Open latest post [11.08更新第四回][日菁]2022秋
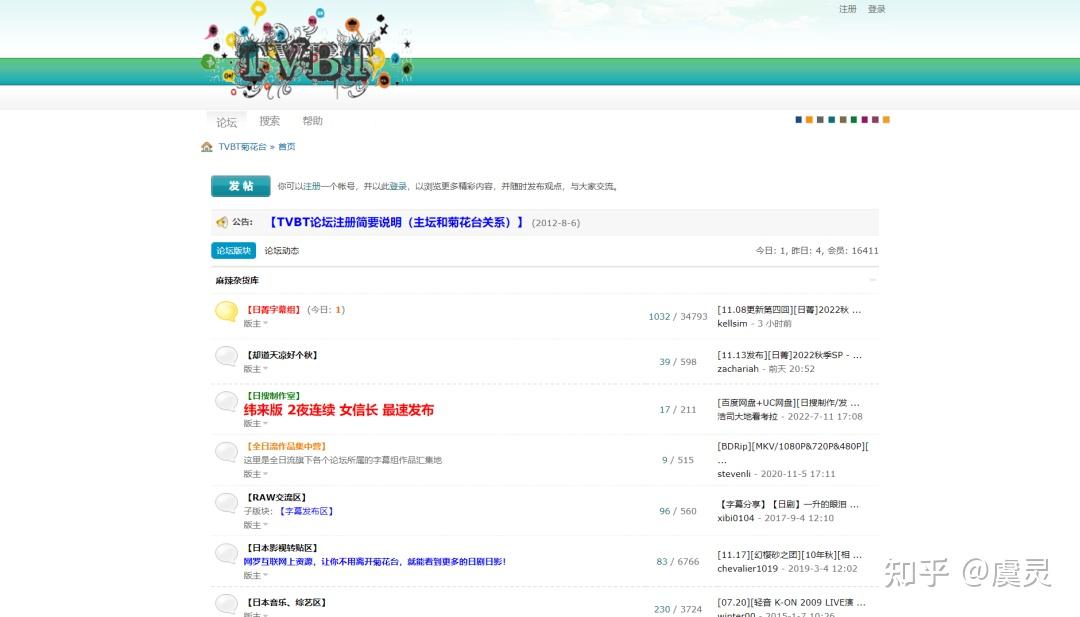 (x=789, y=310)
